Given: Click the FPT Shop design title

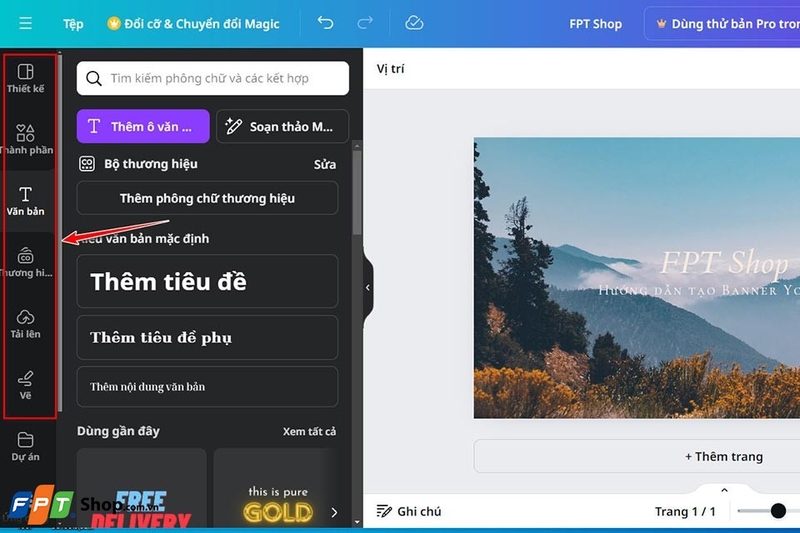Looking at the screenshot, I should [x=595, y=24].
